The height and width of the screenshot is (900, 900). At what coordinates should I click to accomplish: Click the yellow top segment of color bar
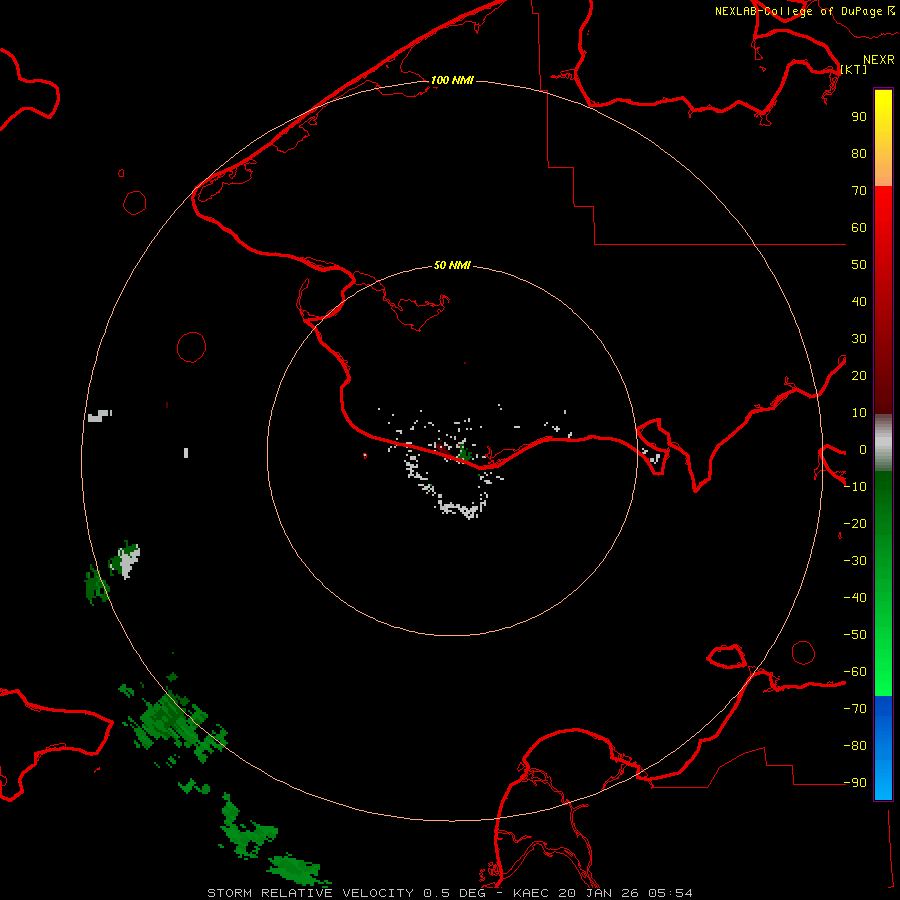point(883,138)
